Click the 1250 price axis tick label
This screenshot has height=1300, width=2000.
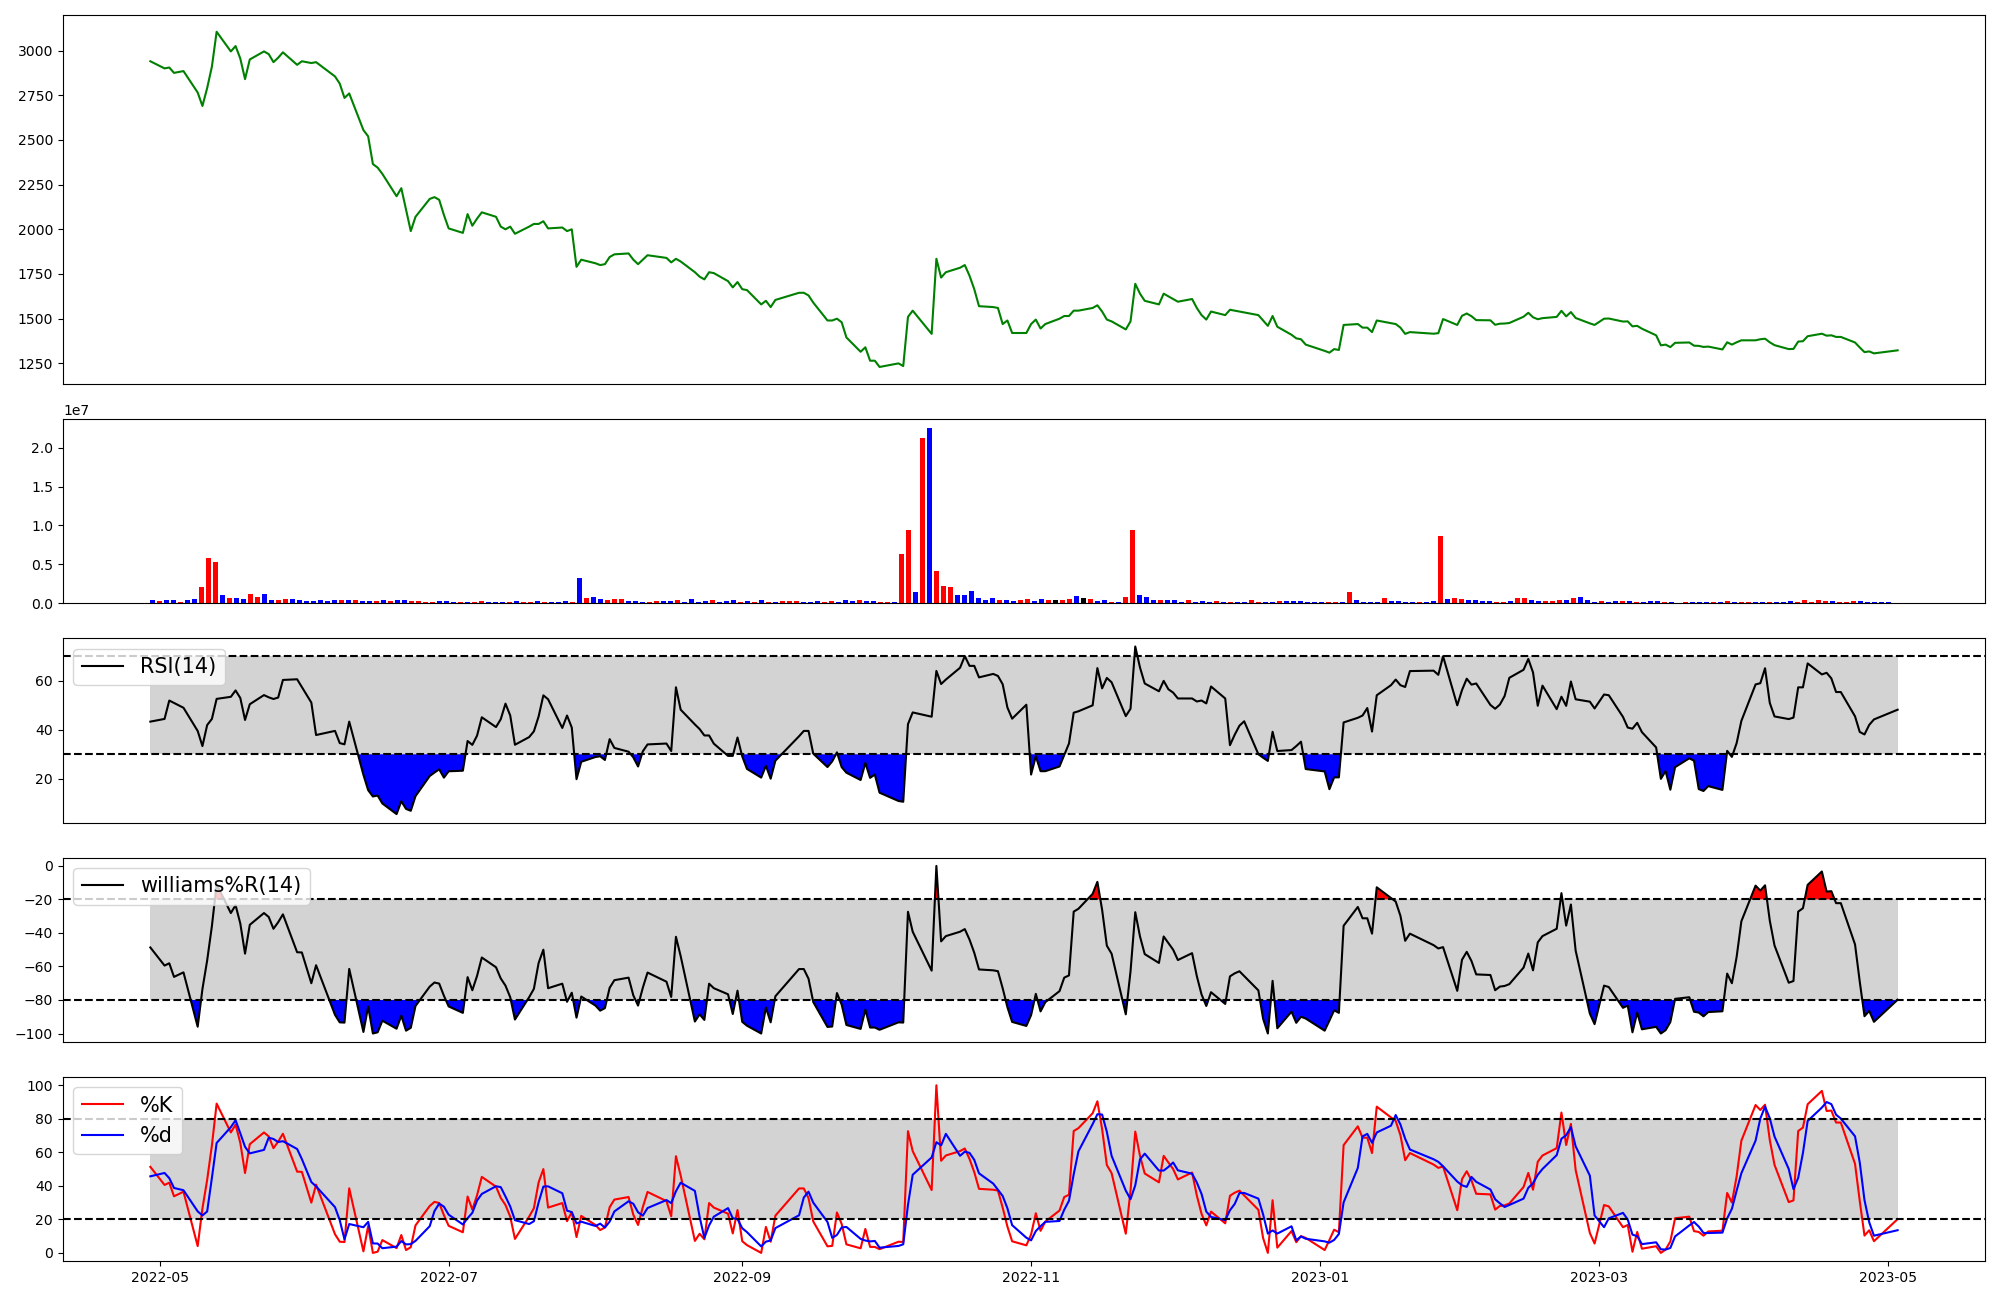pos(36,364)
